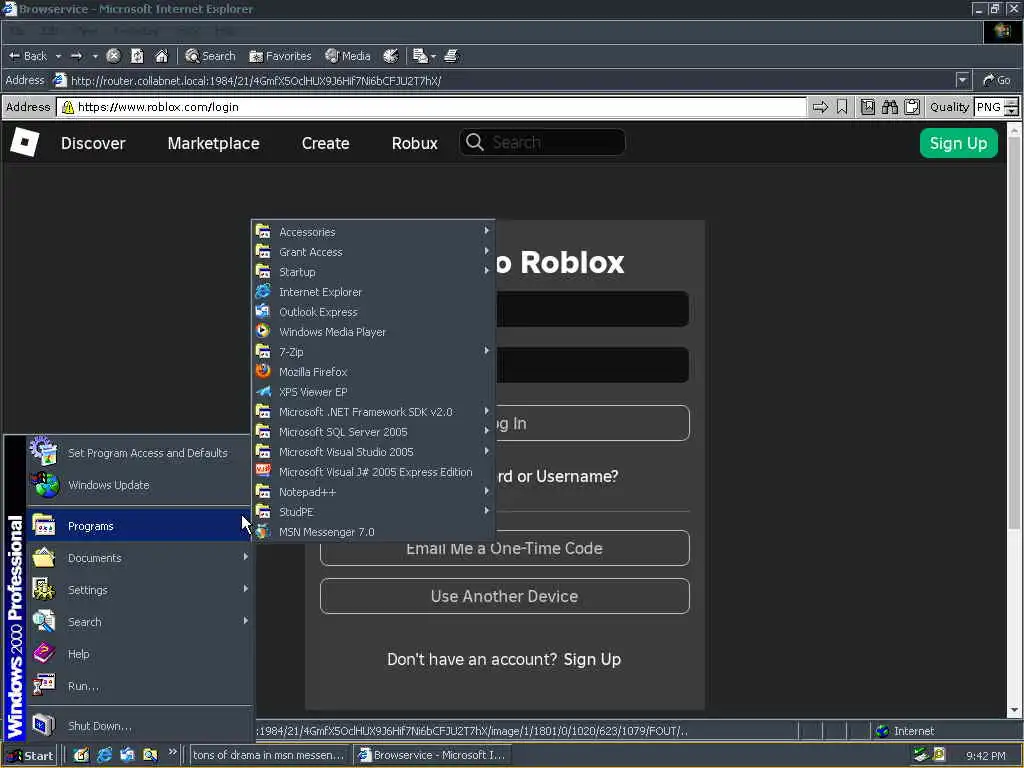Click Email Me a One-Time Code

504,548
